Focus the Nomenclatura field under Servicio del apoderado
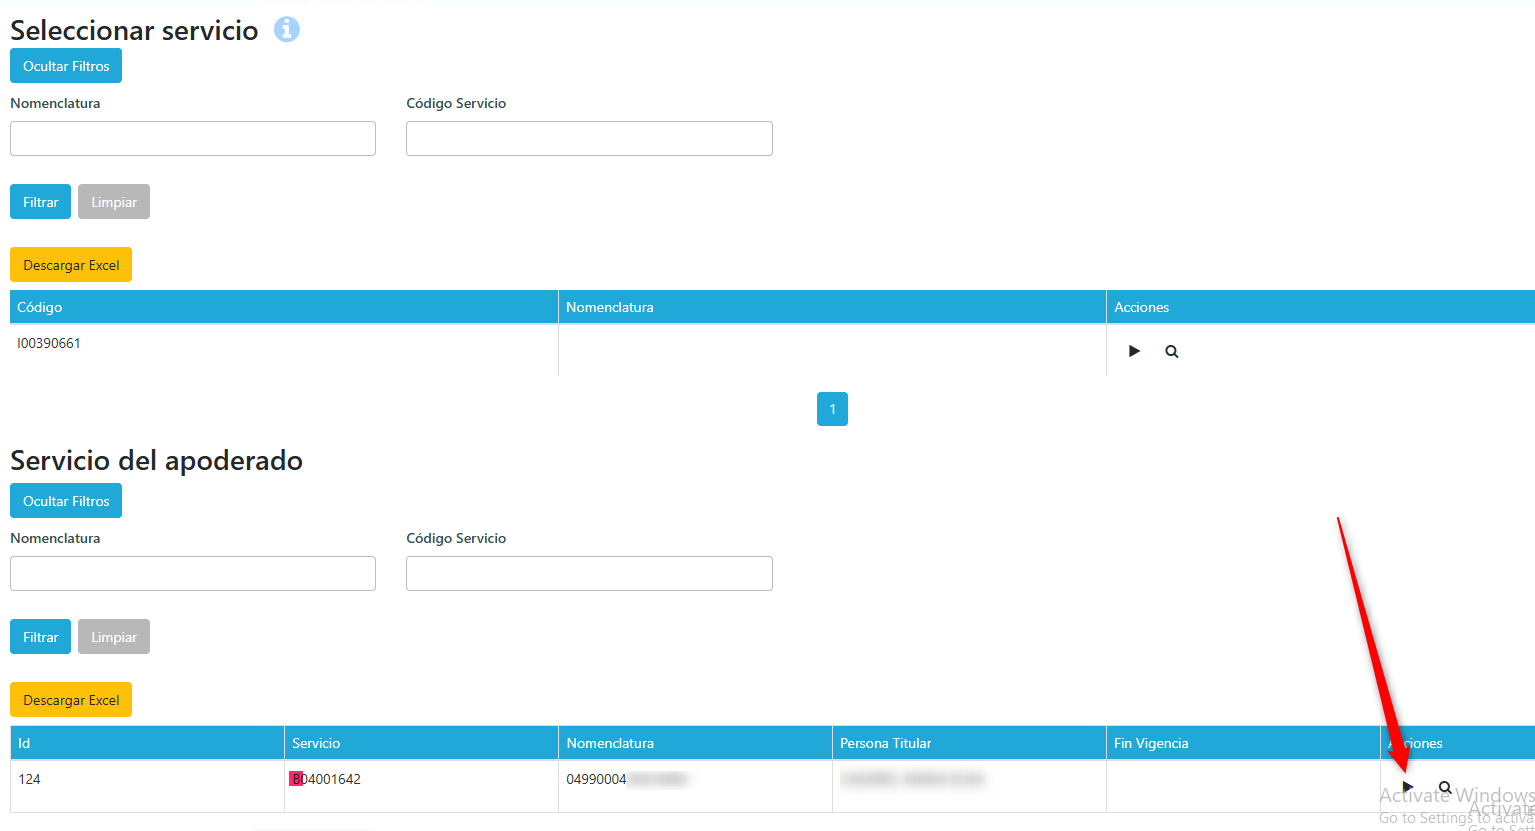Screen dimensions: 1535x831 point(193,573)
